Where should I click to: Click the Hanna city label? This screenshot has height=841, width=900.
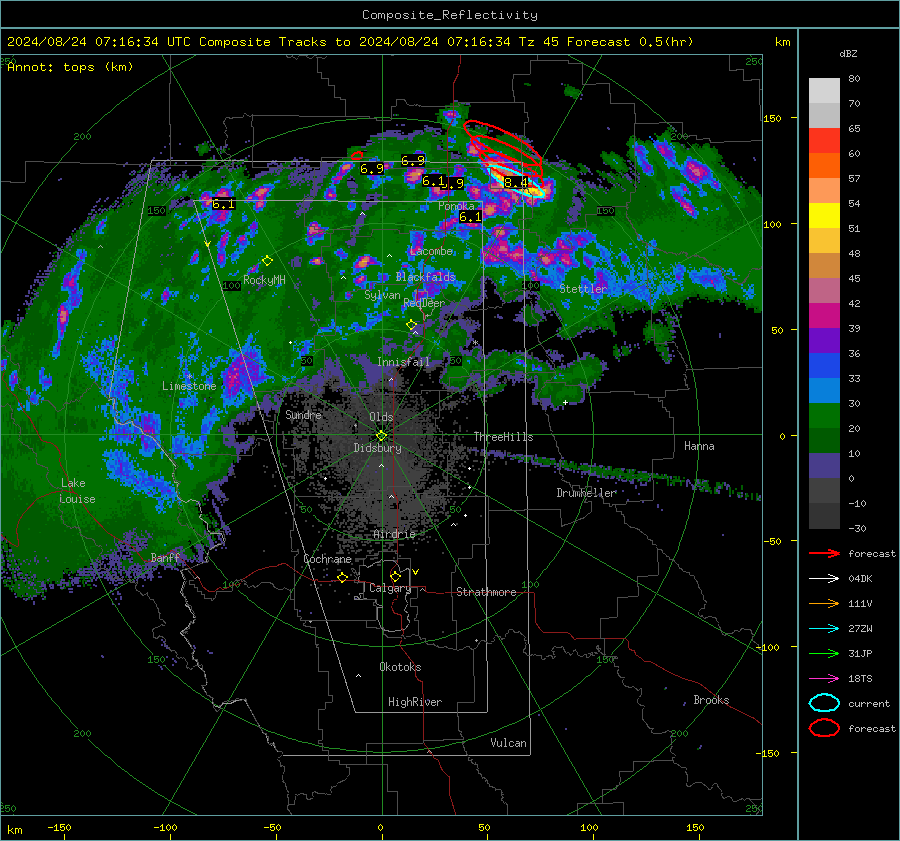pos(699,446)
